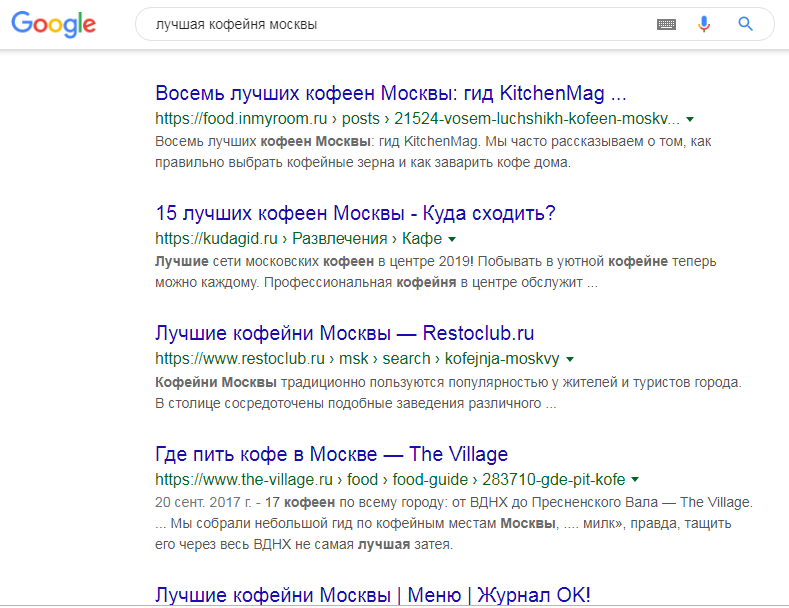
Task: Expand dropdown arrow next to kudagid.ru URL
Action: (452, 239)
